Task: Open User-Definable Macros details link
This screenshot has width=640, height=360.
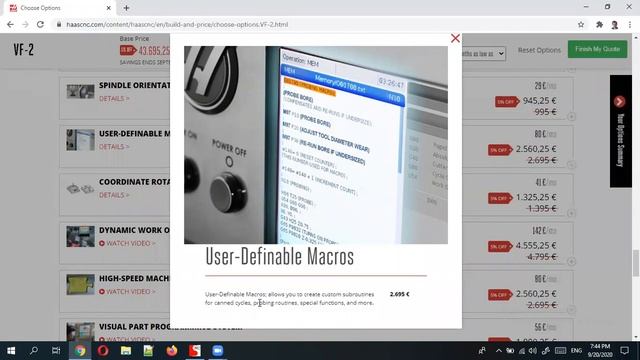Action: point(114,147)
